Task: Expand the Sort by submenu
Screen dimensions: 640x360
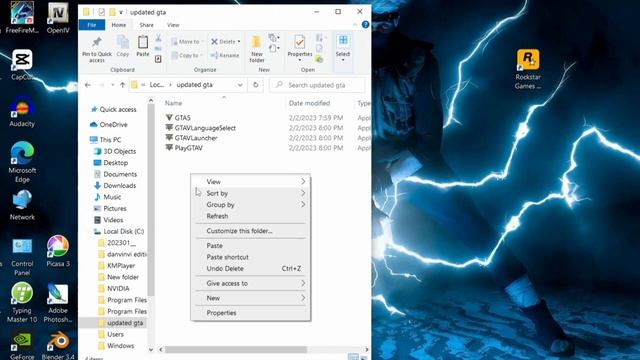Action: [250, 193]
